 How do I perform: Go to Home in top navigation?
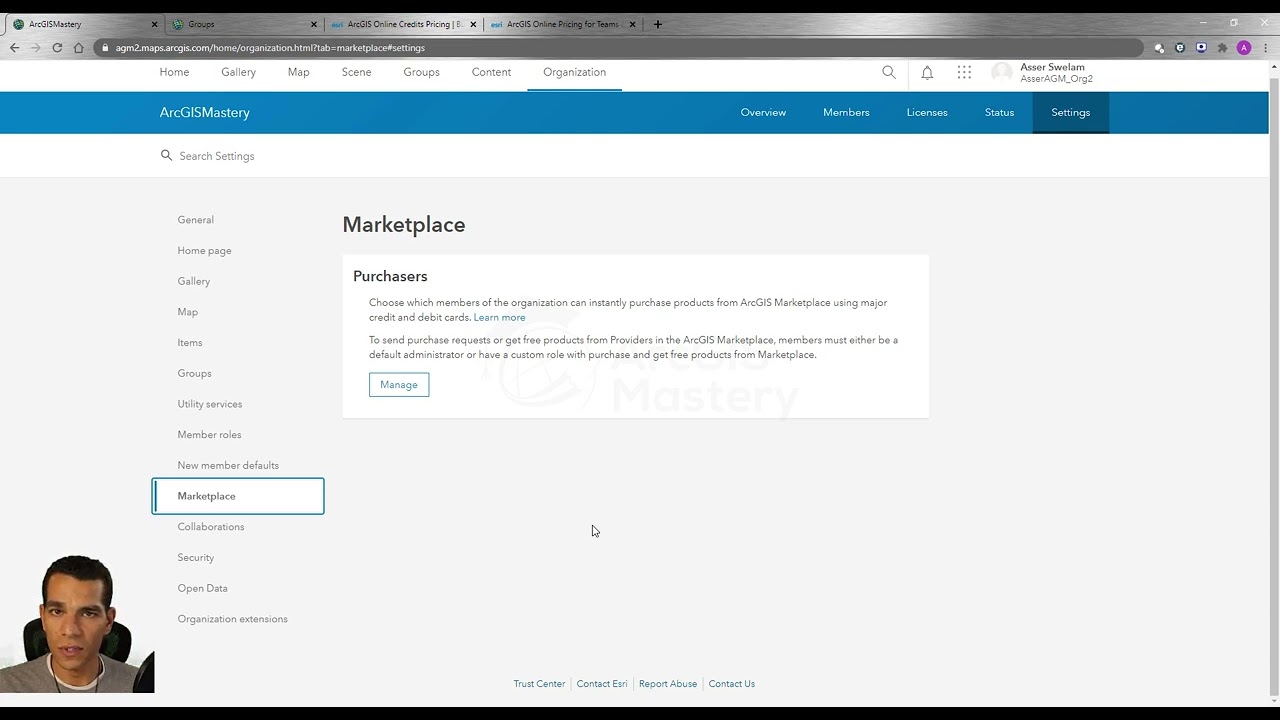[174, 72]
